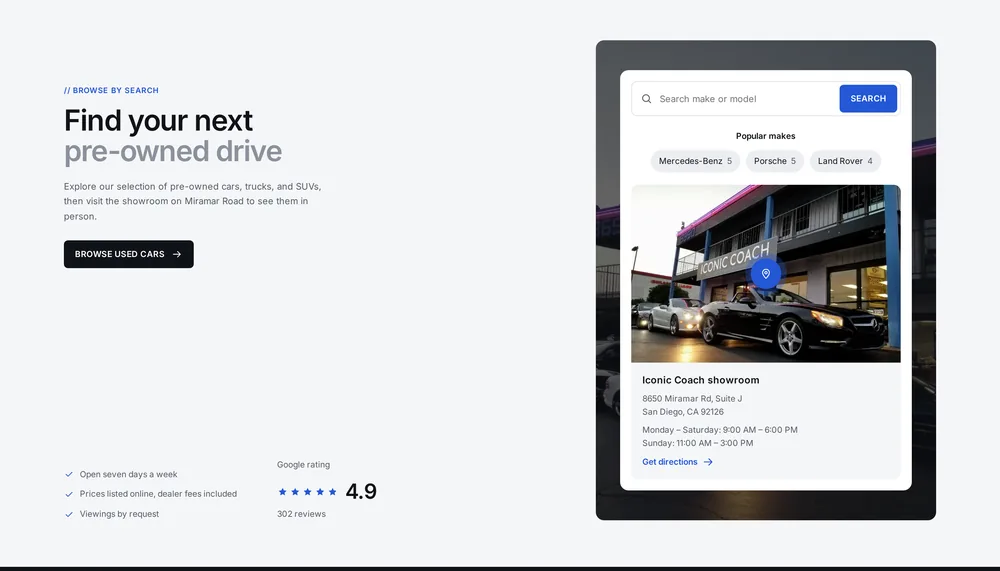Click Open seven days a week text
The height and width of the screenshot is (571, 1000).
point(129,475)
